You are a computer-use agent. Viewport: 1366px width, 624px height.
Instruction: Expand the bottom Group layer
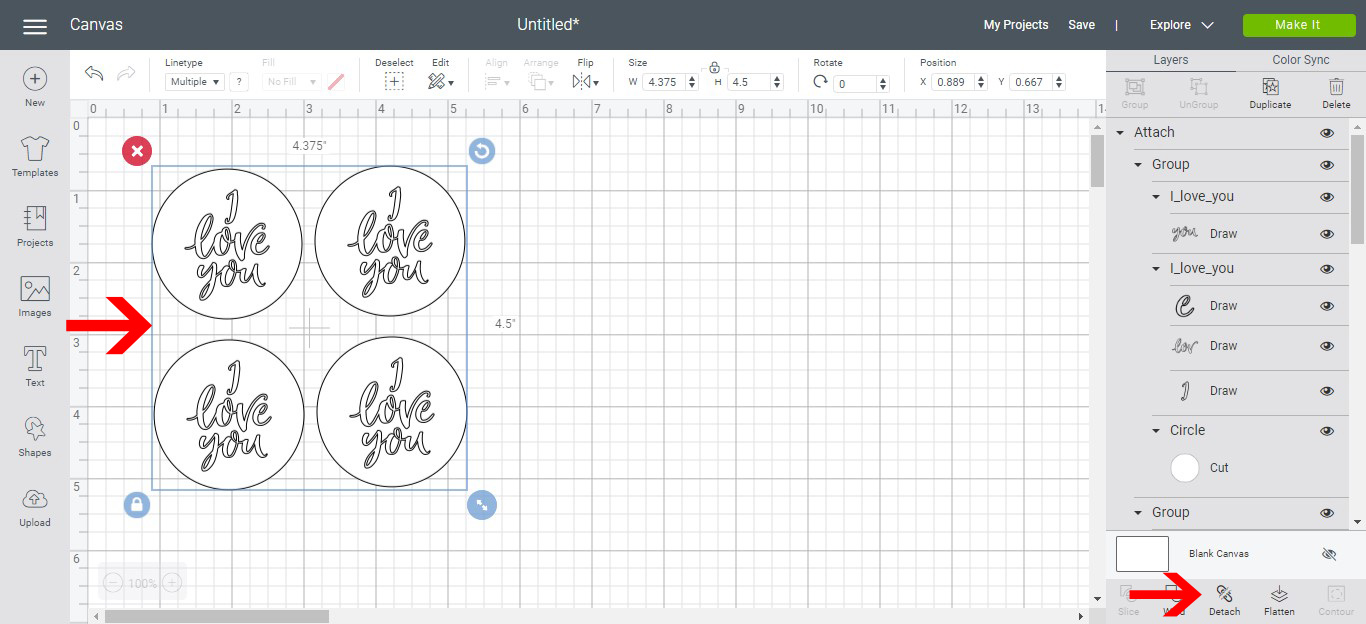(1138, 513)
